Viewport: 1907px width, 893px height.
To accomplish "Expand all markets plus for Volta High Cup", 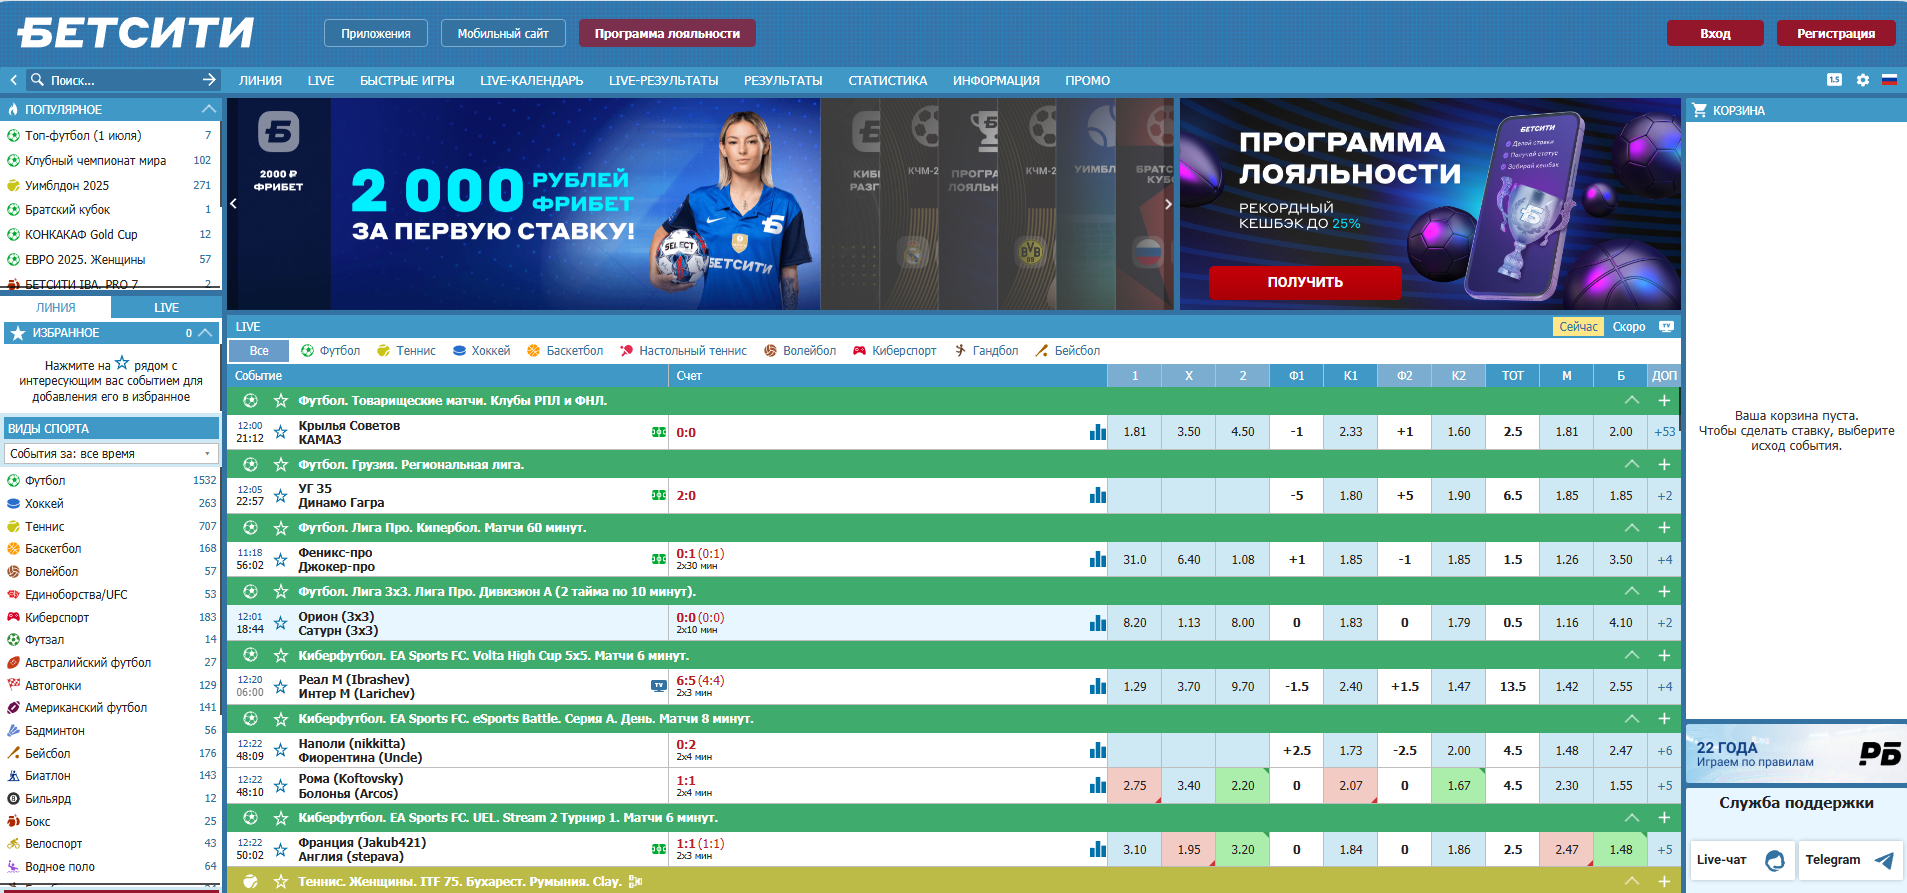I will point(1664,655).
